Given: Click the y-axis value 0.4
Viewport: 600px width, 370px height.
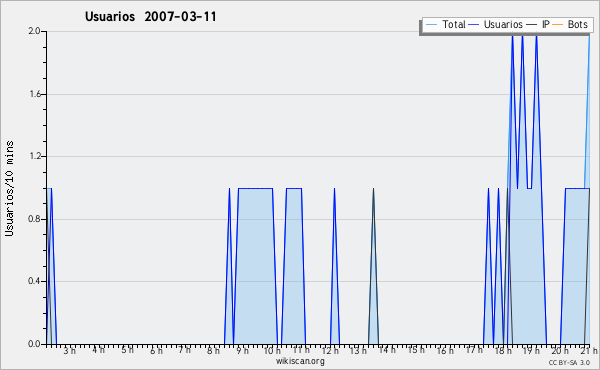Looking at the screenshot, I should pos(34,281).
